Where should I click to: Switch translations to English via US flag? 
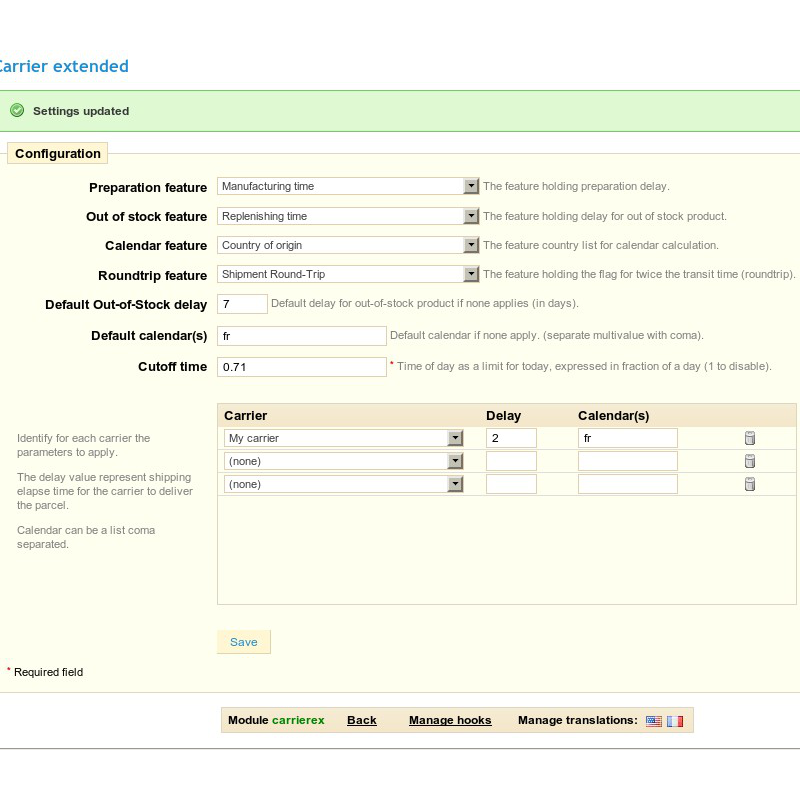pos(653,720)
